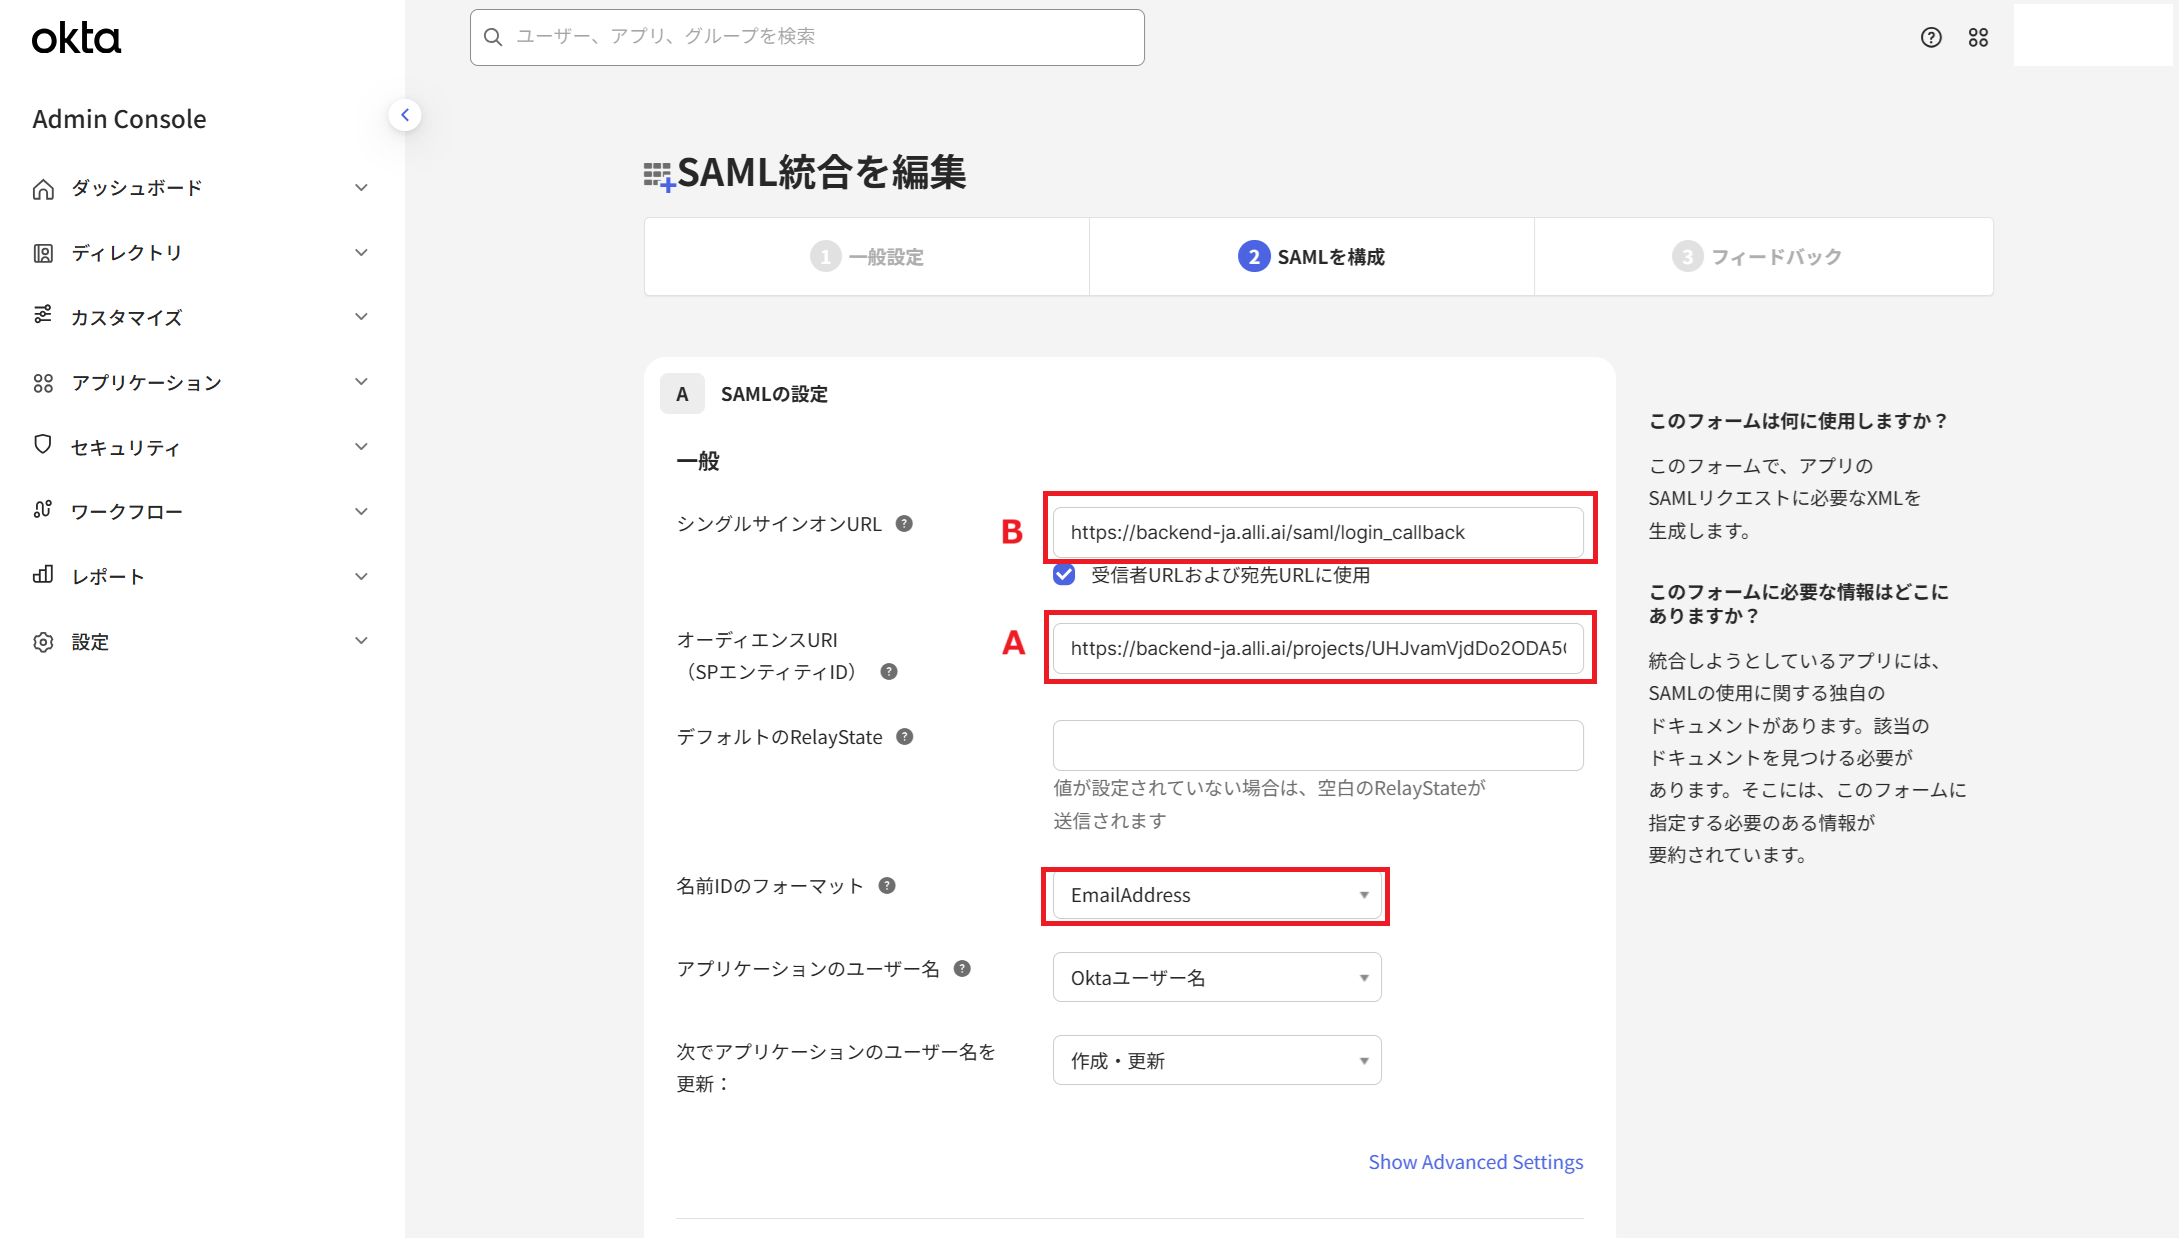This screenshot has height=1238, width=2179.
Task: Click the help icon beside SPエンティティID
Action: click(888, 671)
